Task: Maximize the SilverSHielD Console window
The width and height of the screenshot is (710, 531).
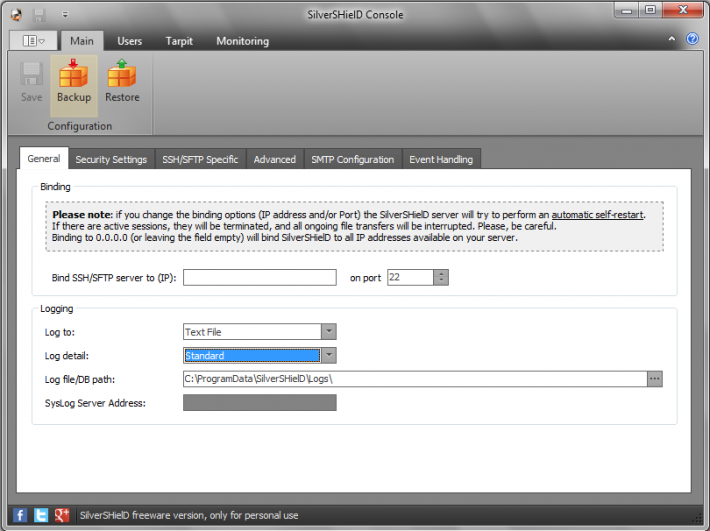Action: (x=650, y=10)
